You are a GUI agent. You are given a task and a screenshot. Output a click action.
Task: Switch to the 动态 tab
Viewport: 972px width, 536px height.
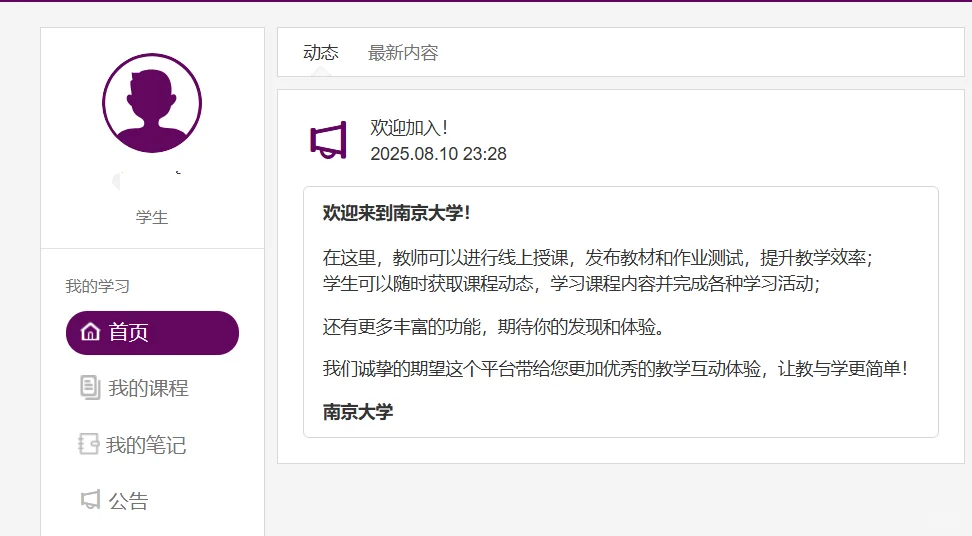pyautogui.click(x=320, y=53)
